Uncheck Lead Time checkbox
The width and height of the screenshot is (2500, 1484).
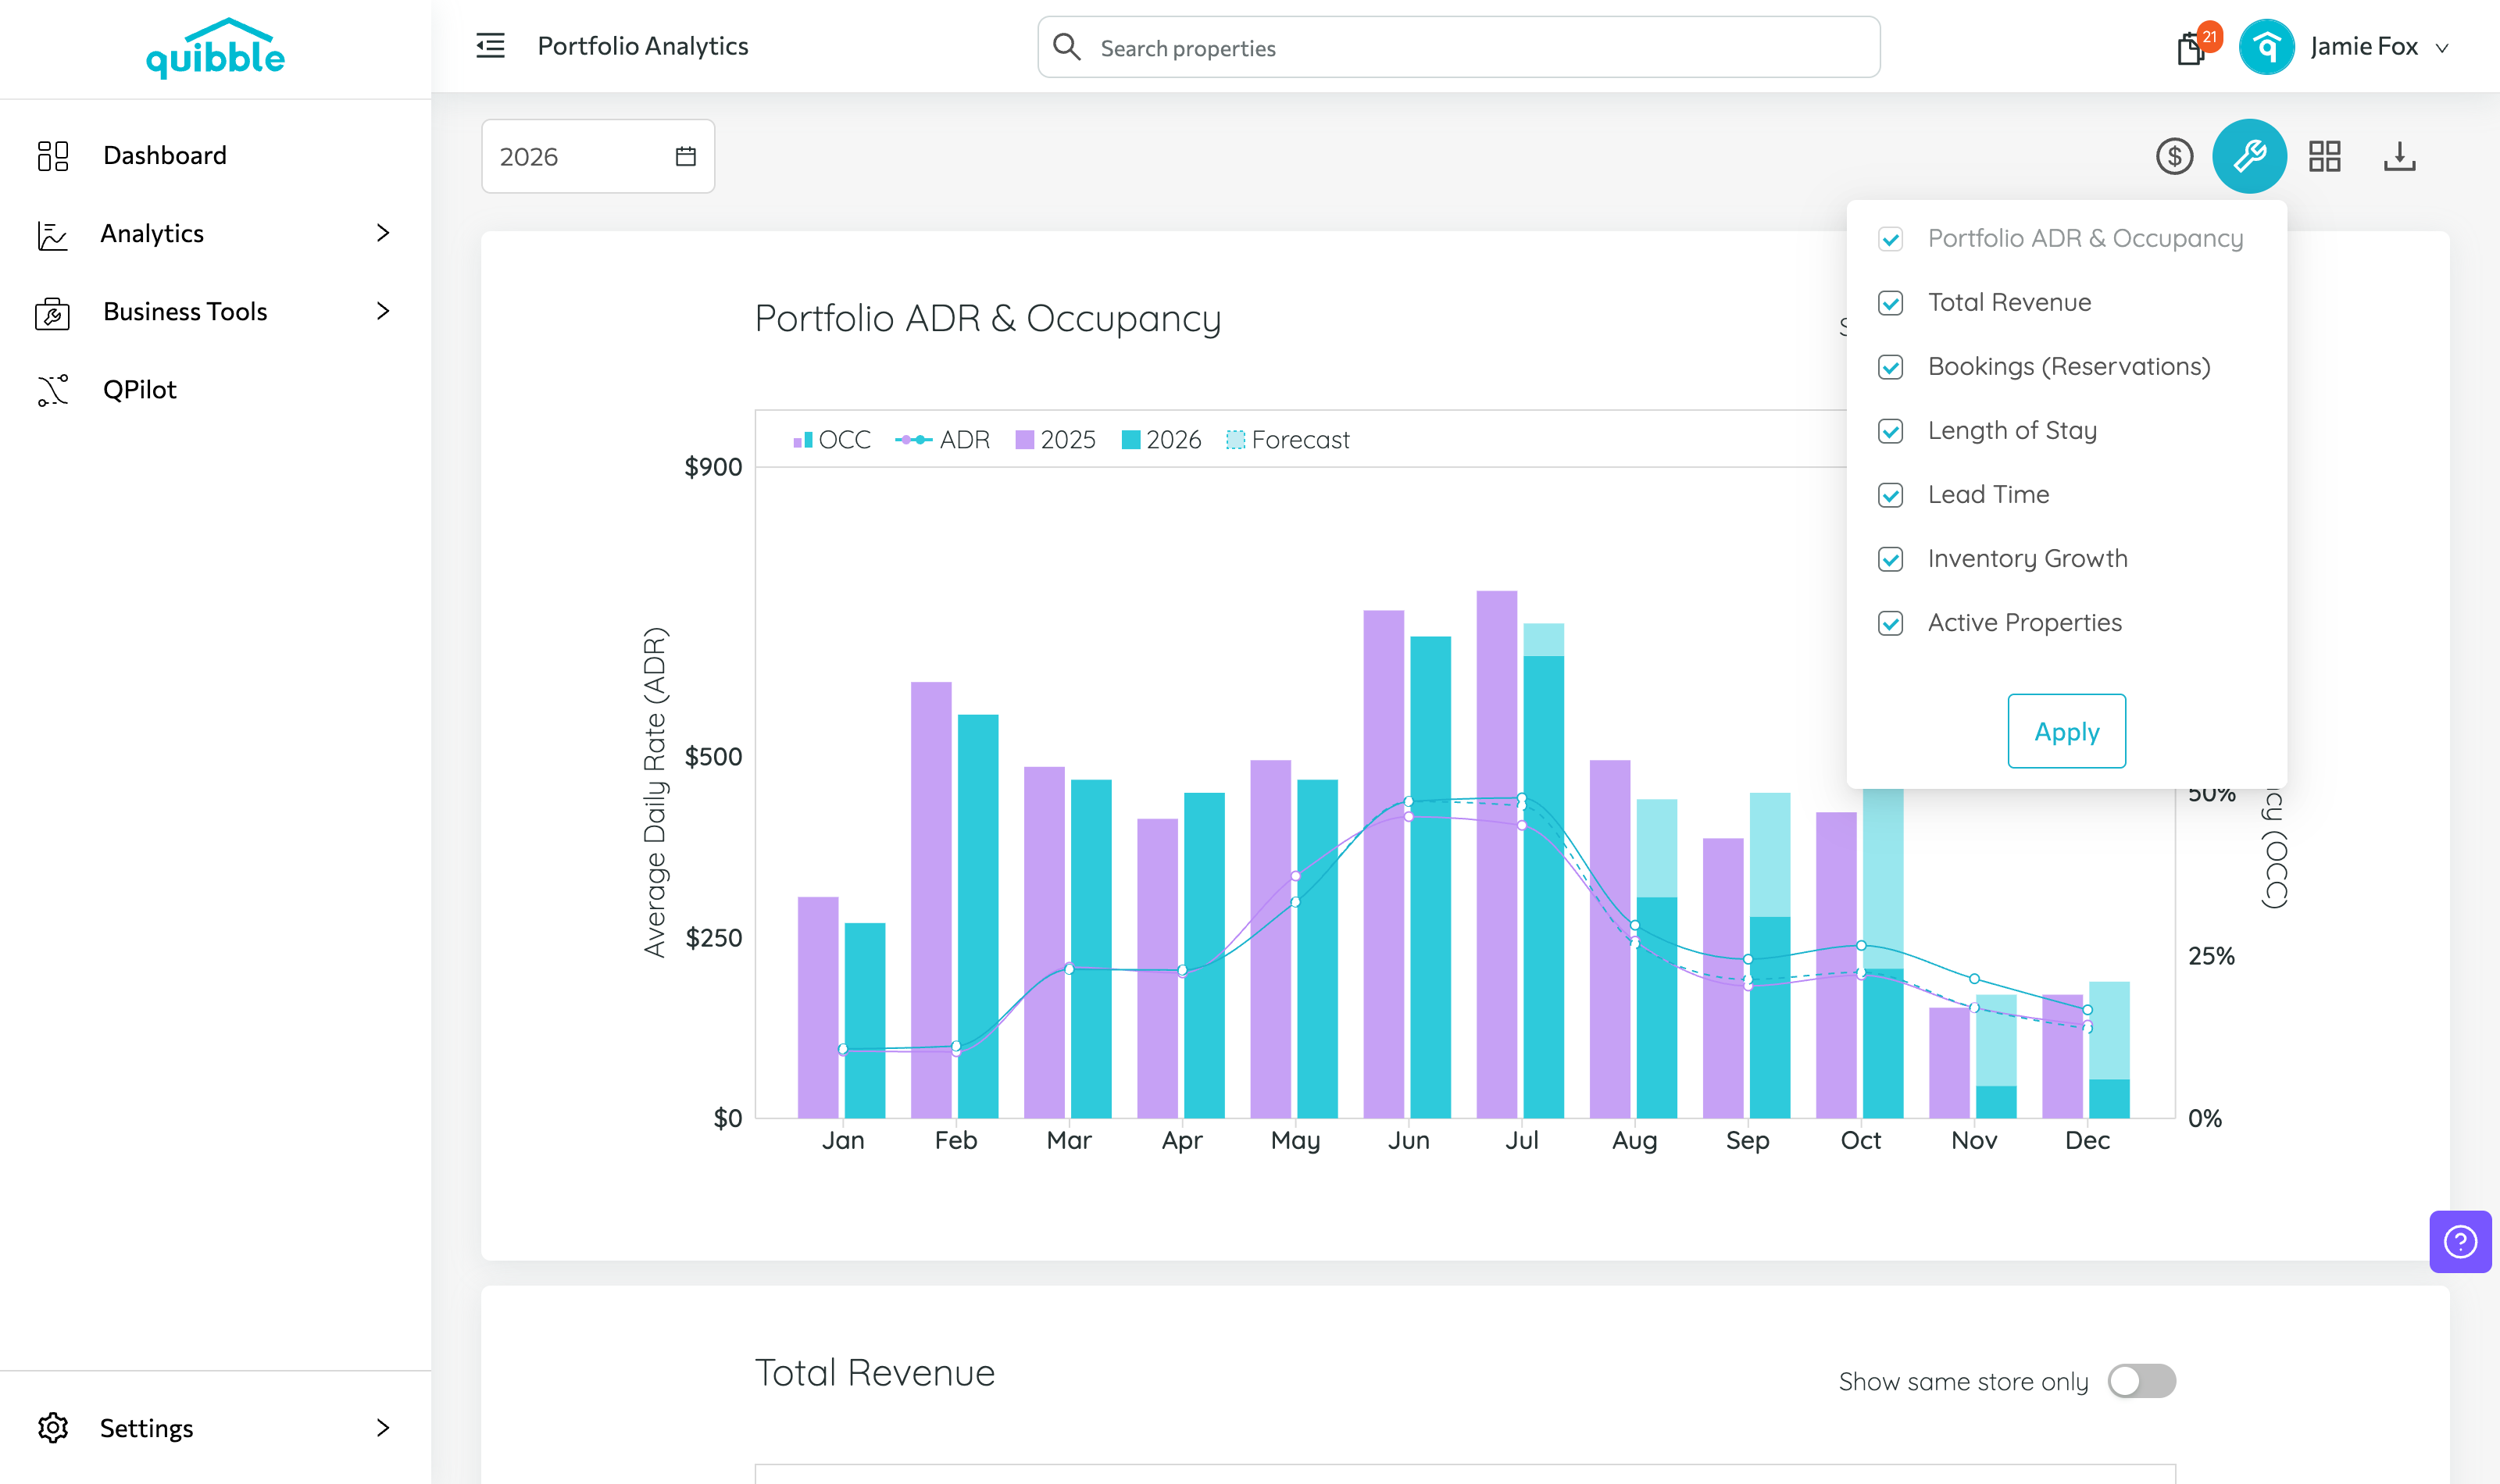pyautogui.click(x=1890, y=495)
